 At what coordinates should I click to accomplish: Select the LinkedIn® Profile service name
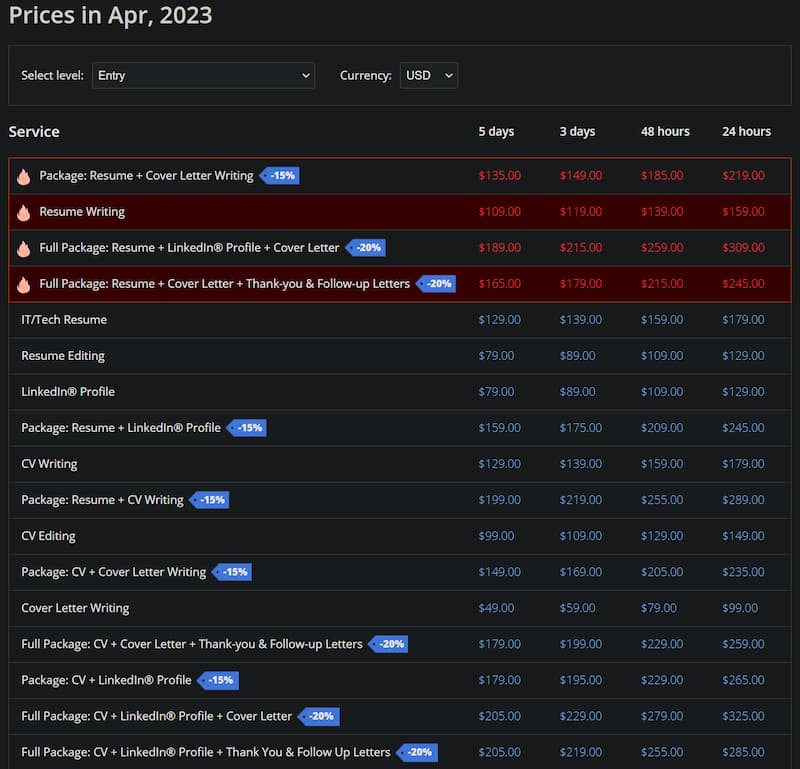click(x=68, y=392)
